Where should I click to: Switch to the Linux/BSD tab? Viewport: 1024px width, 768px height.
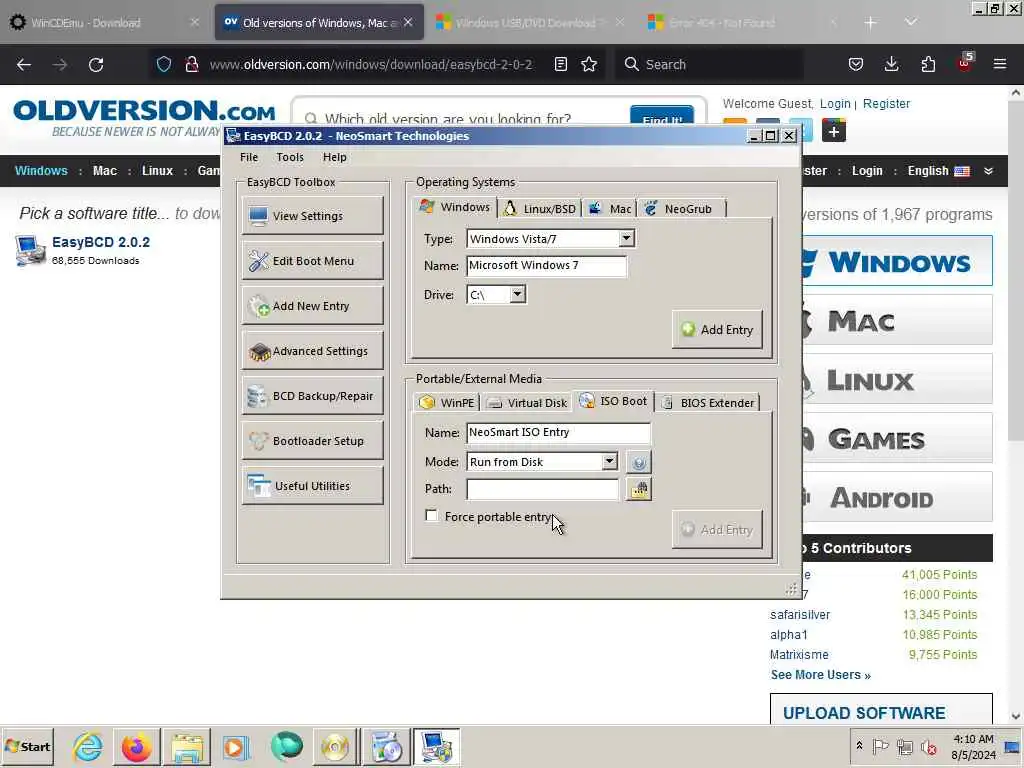[539, 209]
